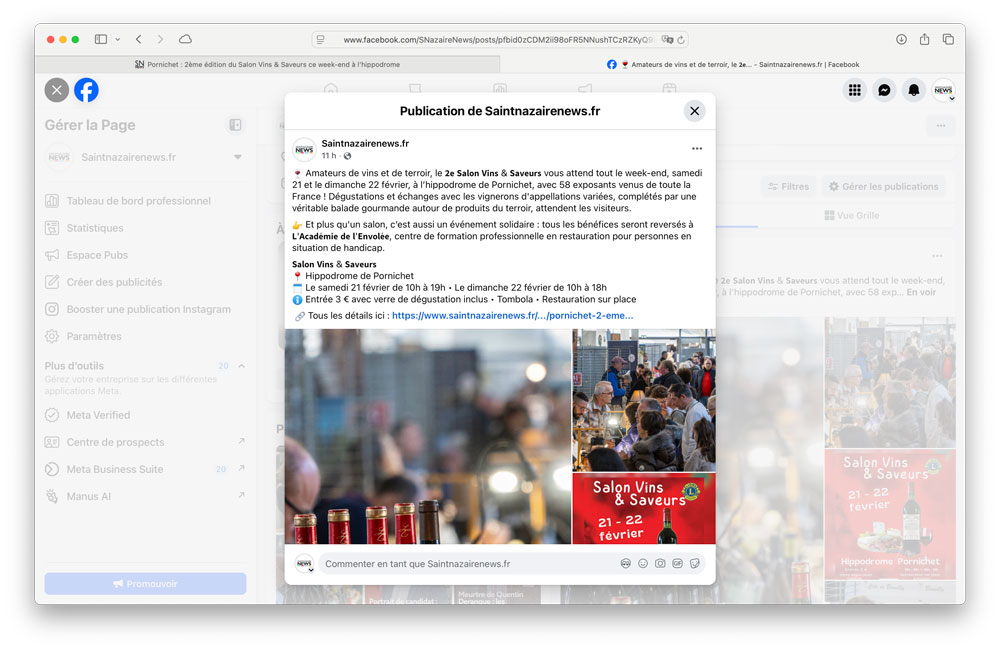Open the Facebook apps grid menu
Screen dimensions: 1000x650
click(x=854, y=90)
